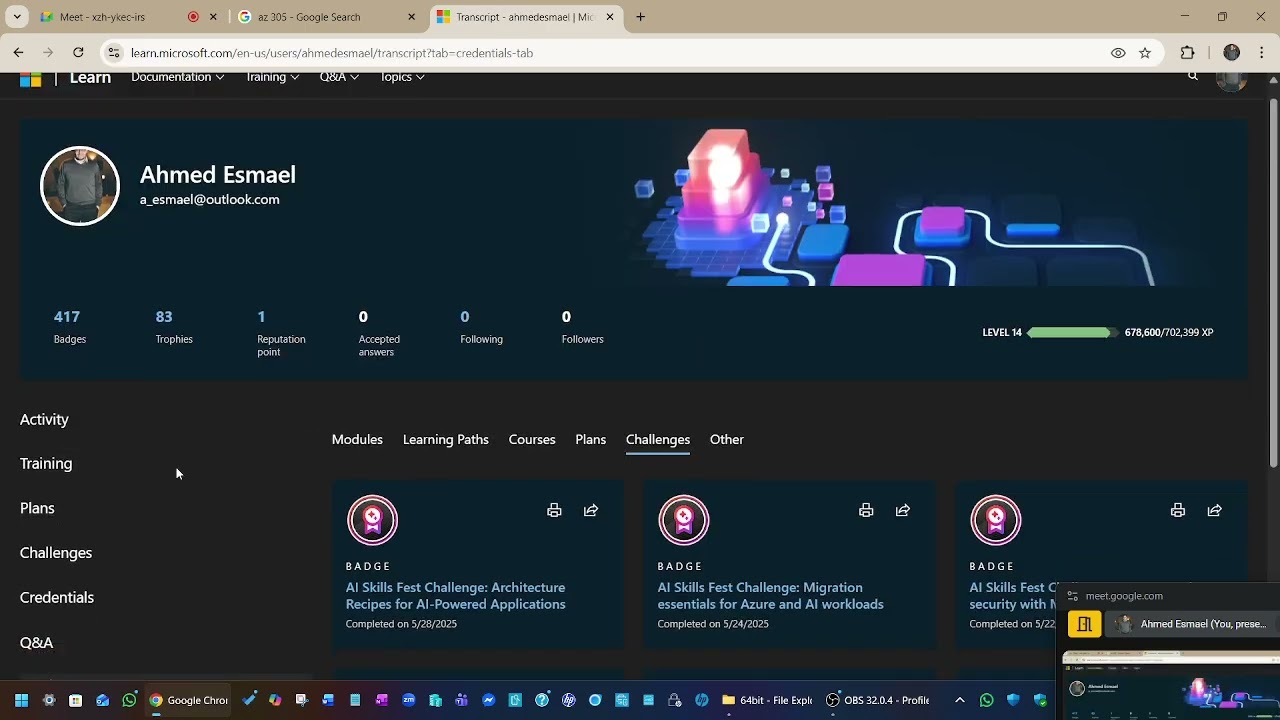The image size is (1280, 720).
Task: Bookmark this page with star icon
Action: tap(1145, 53)
